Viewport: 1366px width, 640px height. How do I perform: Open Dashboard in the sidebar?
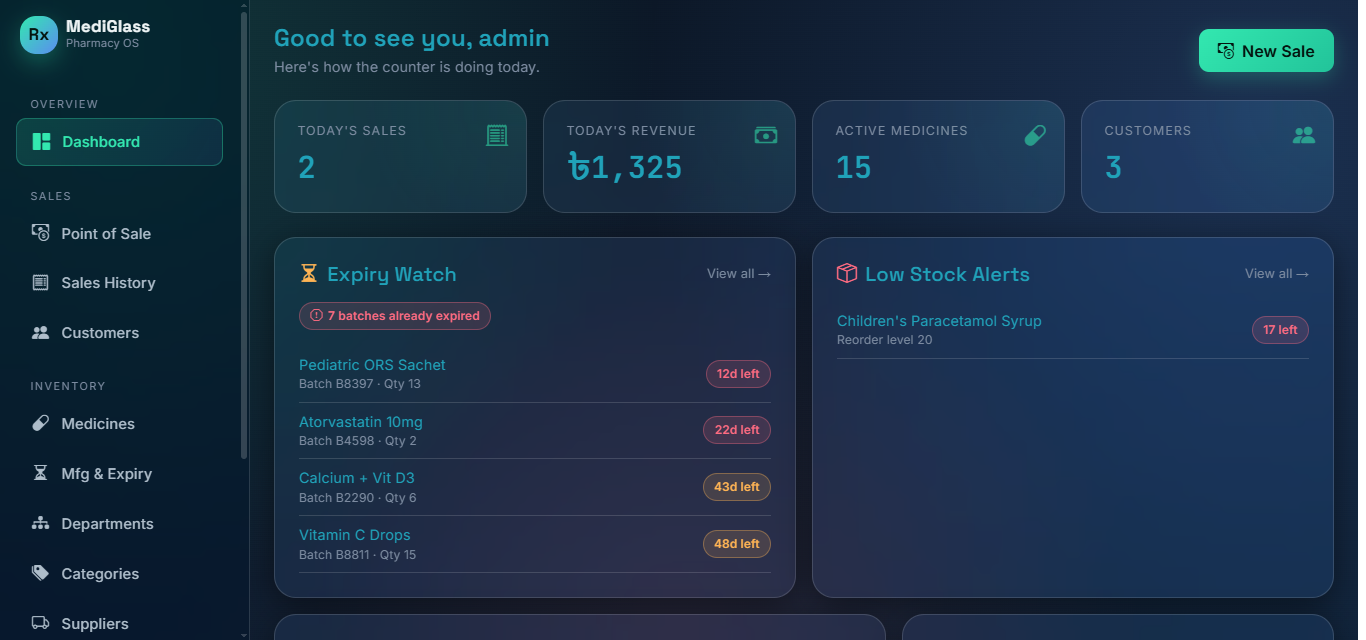[119, 142]
